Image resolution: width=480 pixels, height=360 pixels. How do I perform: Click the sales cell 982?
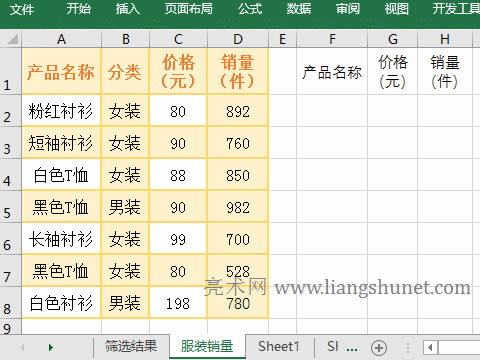coord(238,206)
